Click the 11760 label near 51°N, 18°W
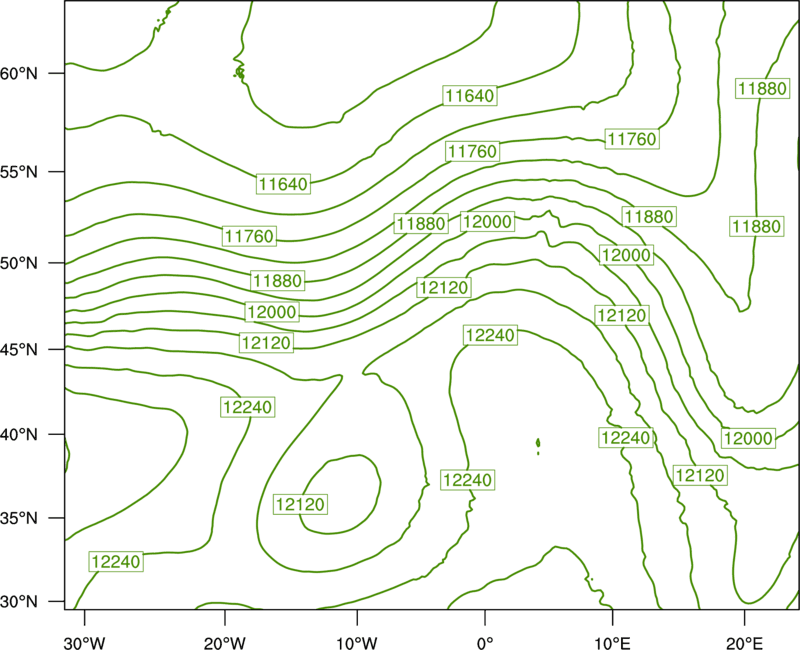This screenshot has height=650, width=800. point(249,236)
